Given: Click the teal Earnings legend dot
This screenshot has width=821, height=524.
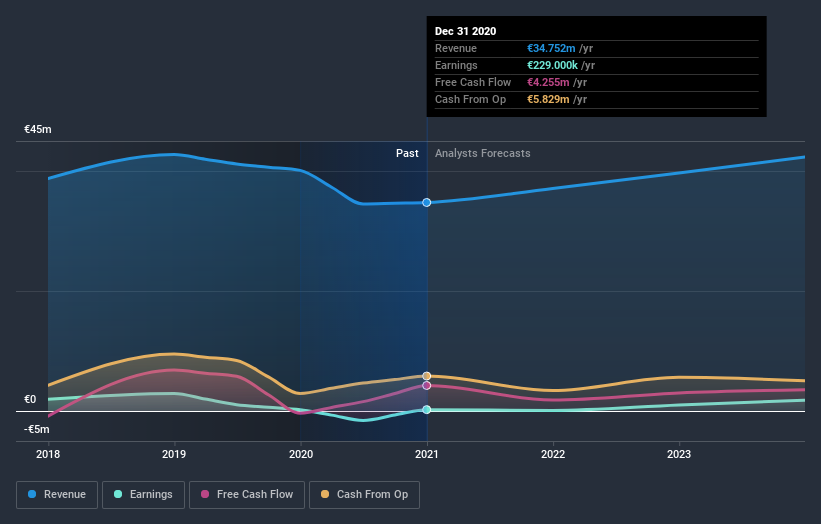Looking at the screenshot, I should click(x=118, y=494).
